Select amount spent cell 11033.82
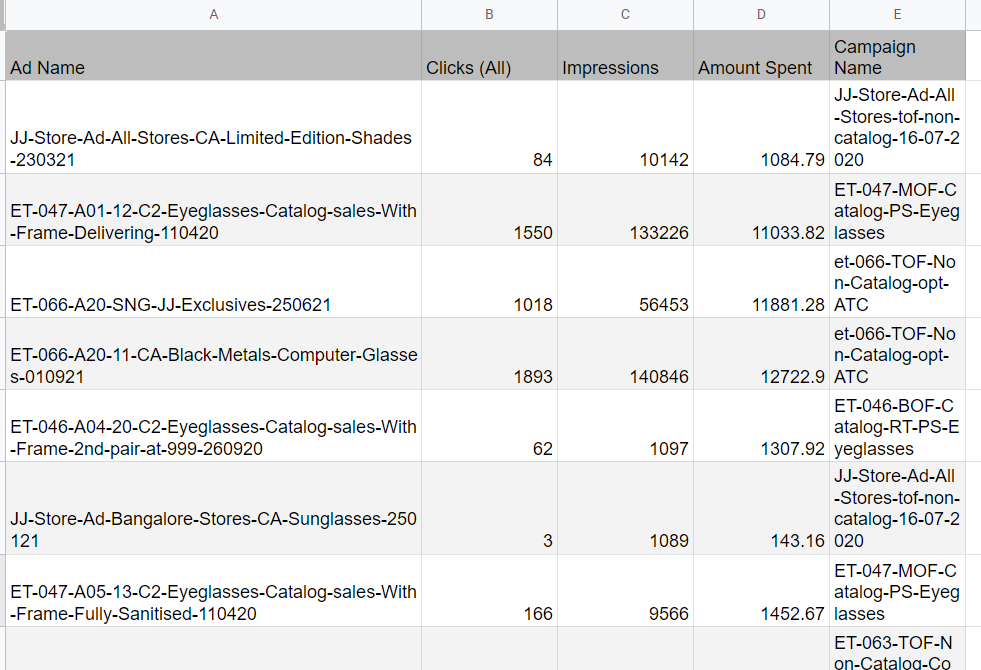 click(761, 210)
